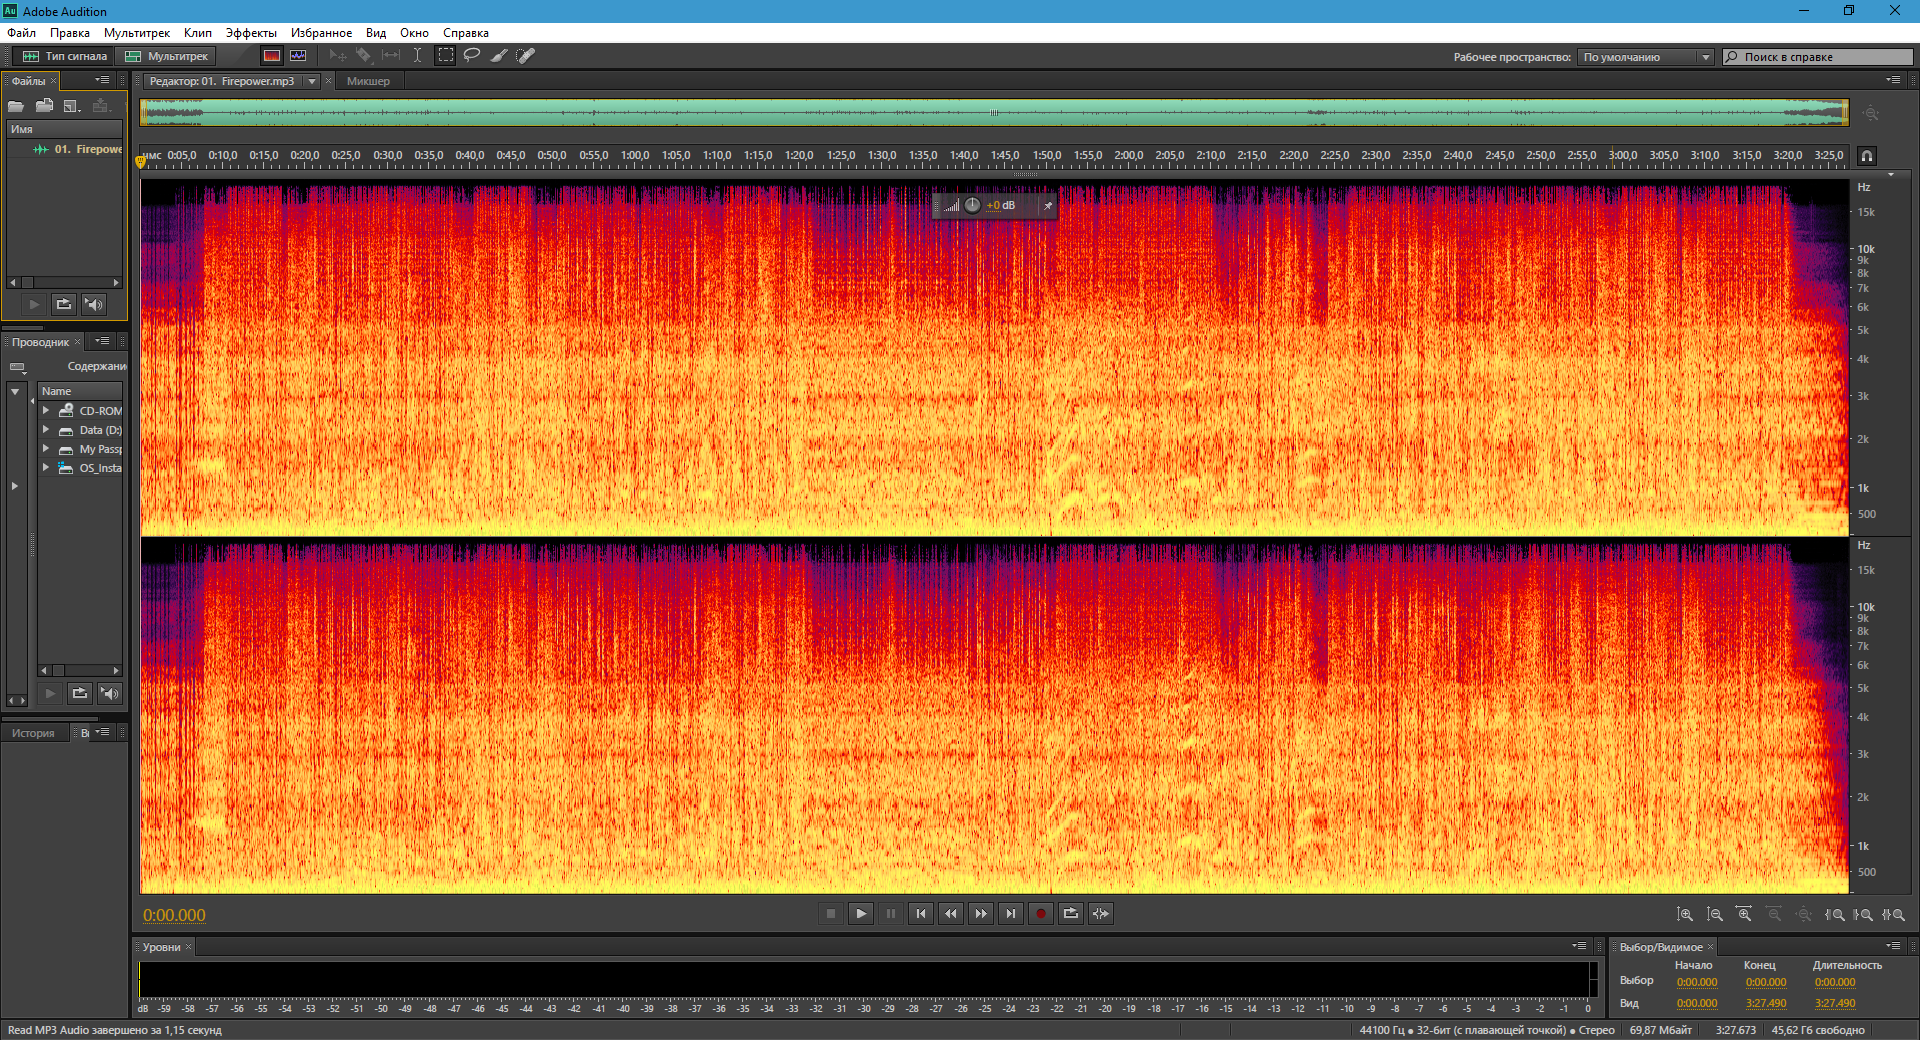
Task: Select the Time Selection tool
Action: pos(417,56)
